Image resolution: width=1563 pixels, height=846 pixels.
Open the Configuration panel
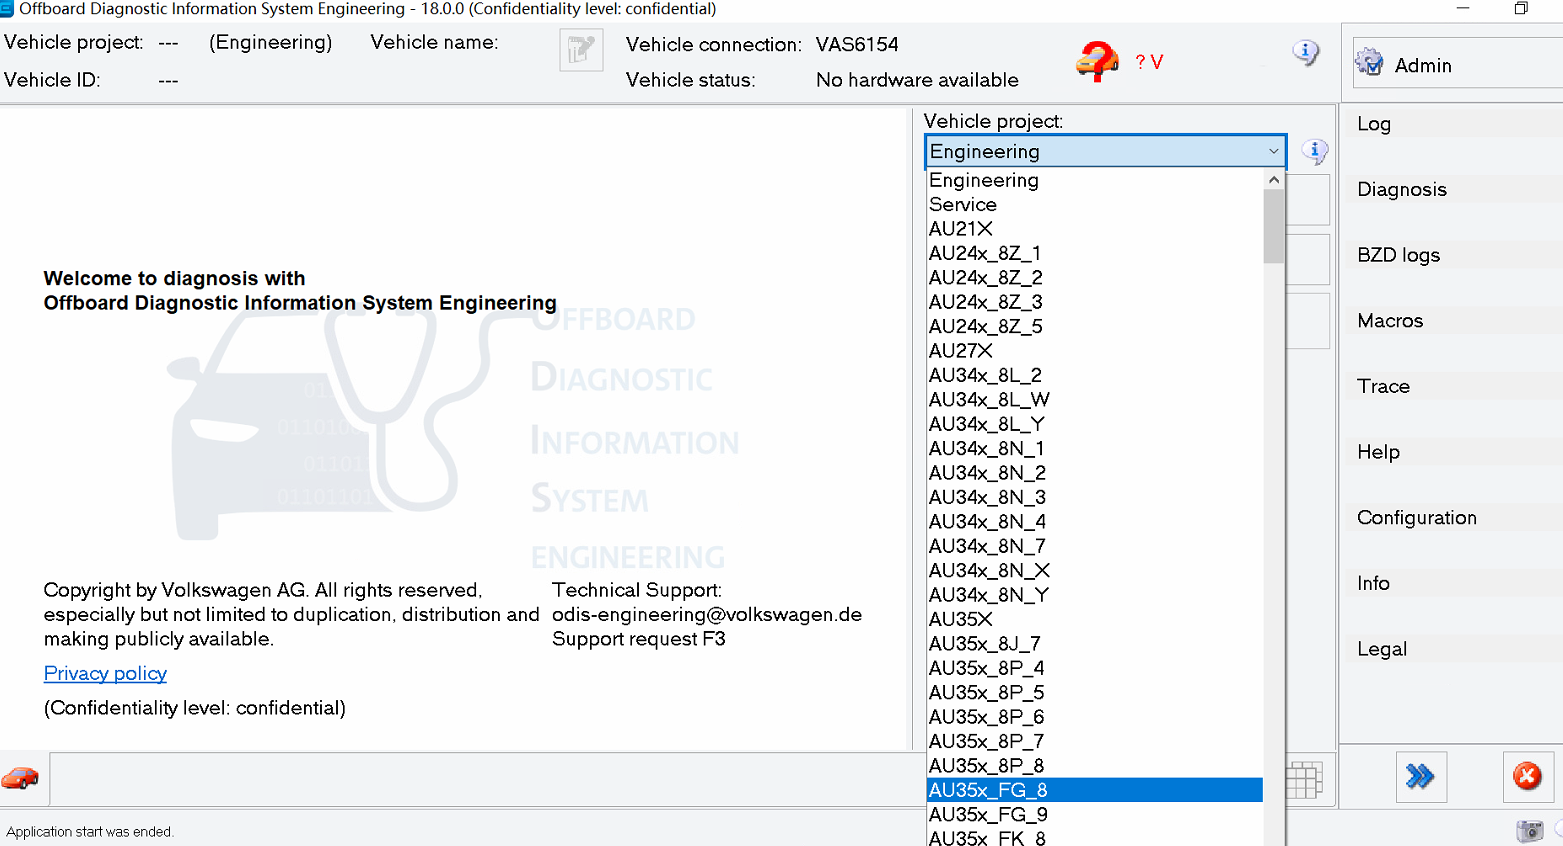click(1416, 517)
